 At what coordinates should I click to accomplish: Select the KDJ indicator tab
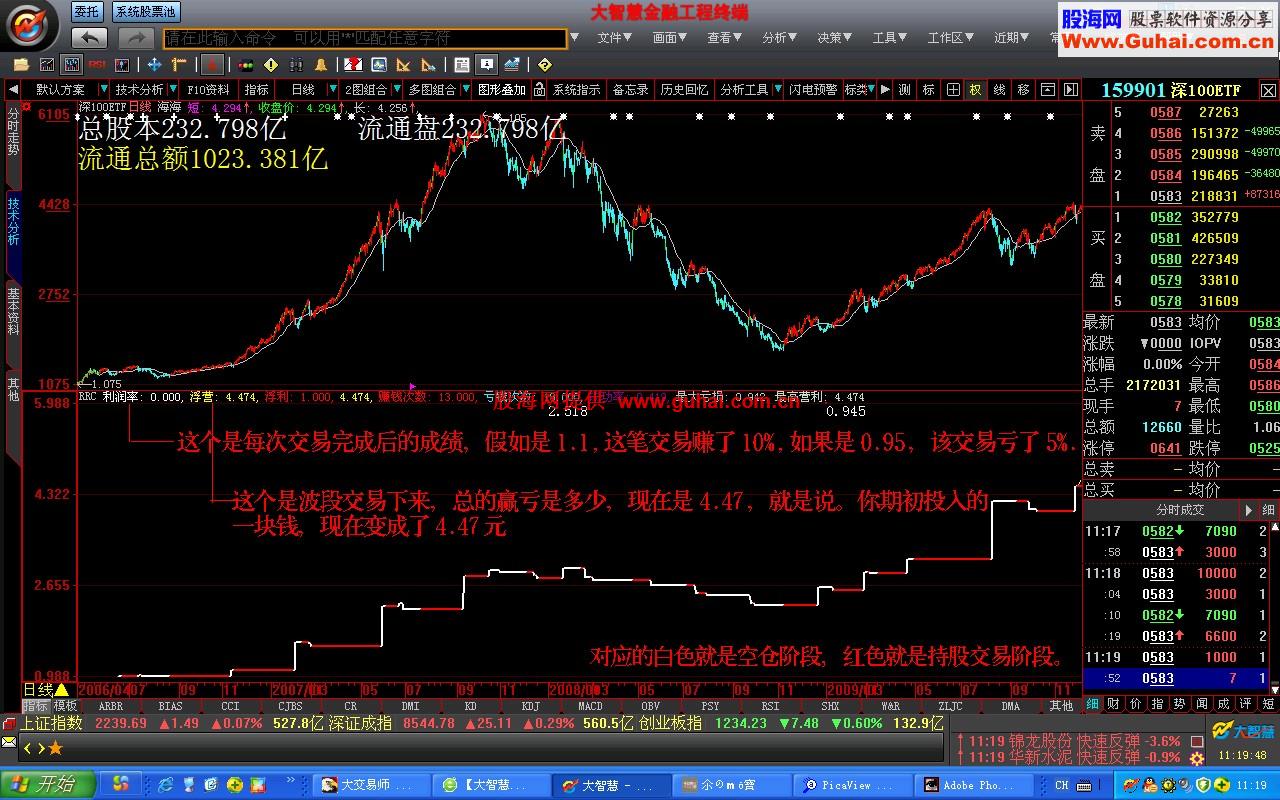point(531,706)
